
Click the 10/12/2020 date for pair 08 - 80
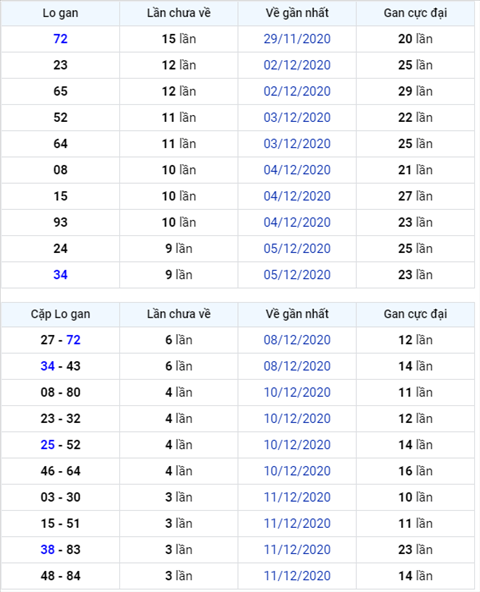297,392
